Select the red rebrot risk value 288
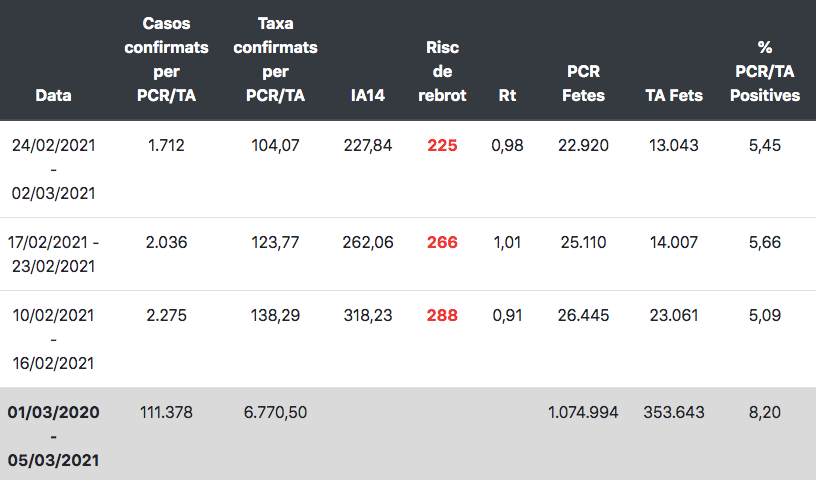The height and width of the screenshot is (480, 816). pyautogui.click(x=442, y=315)
